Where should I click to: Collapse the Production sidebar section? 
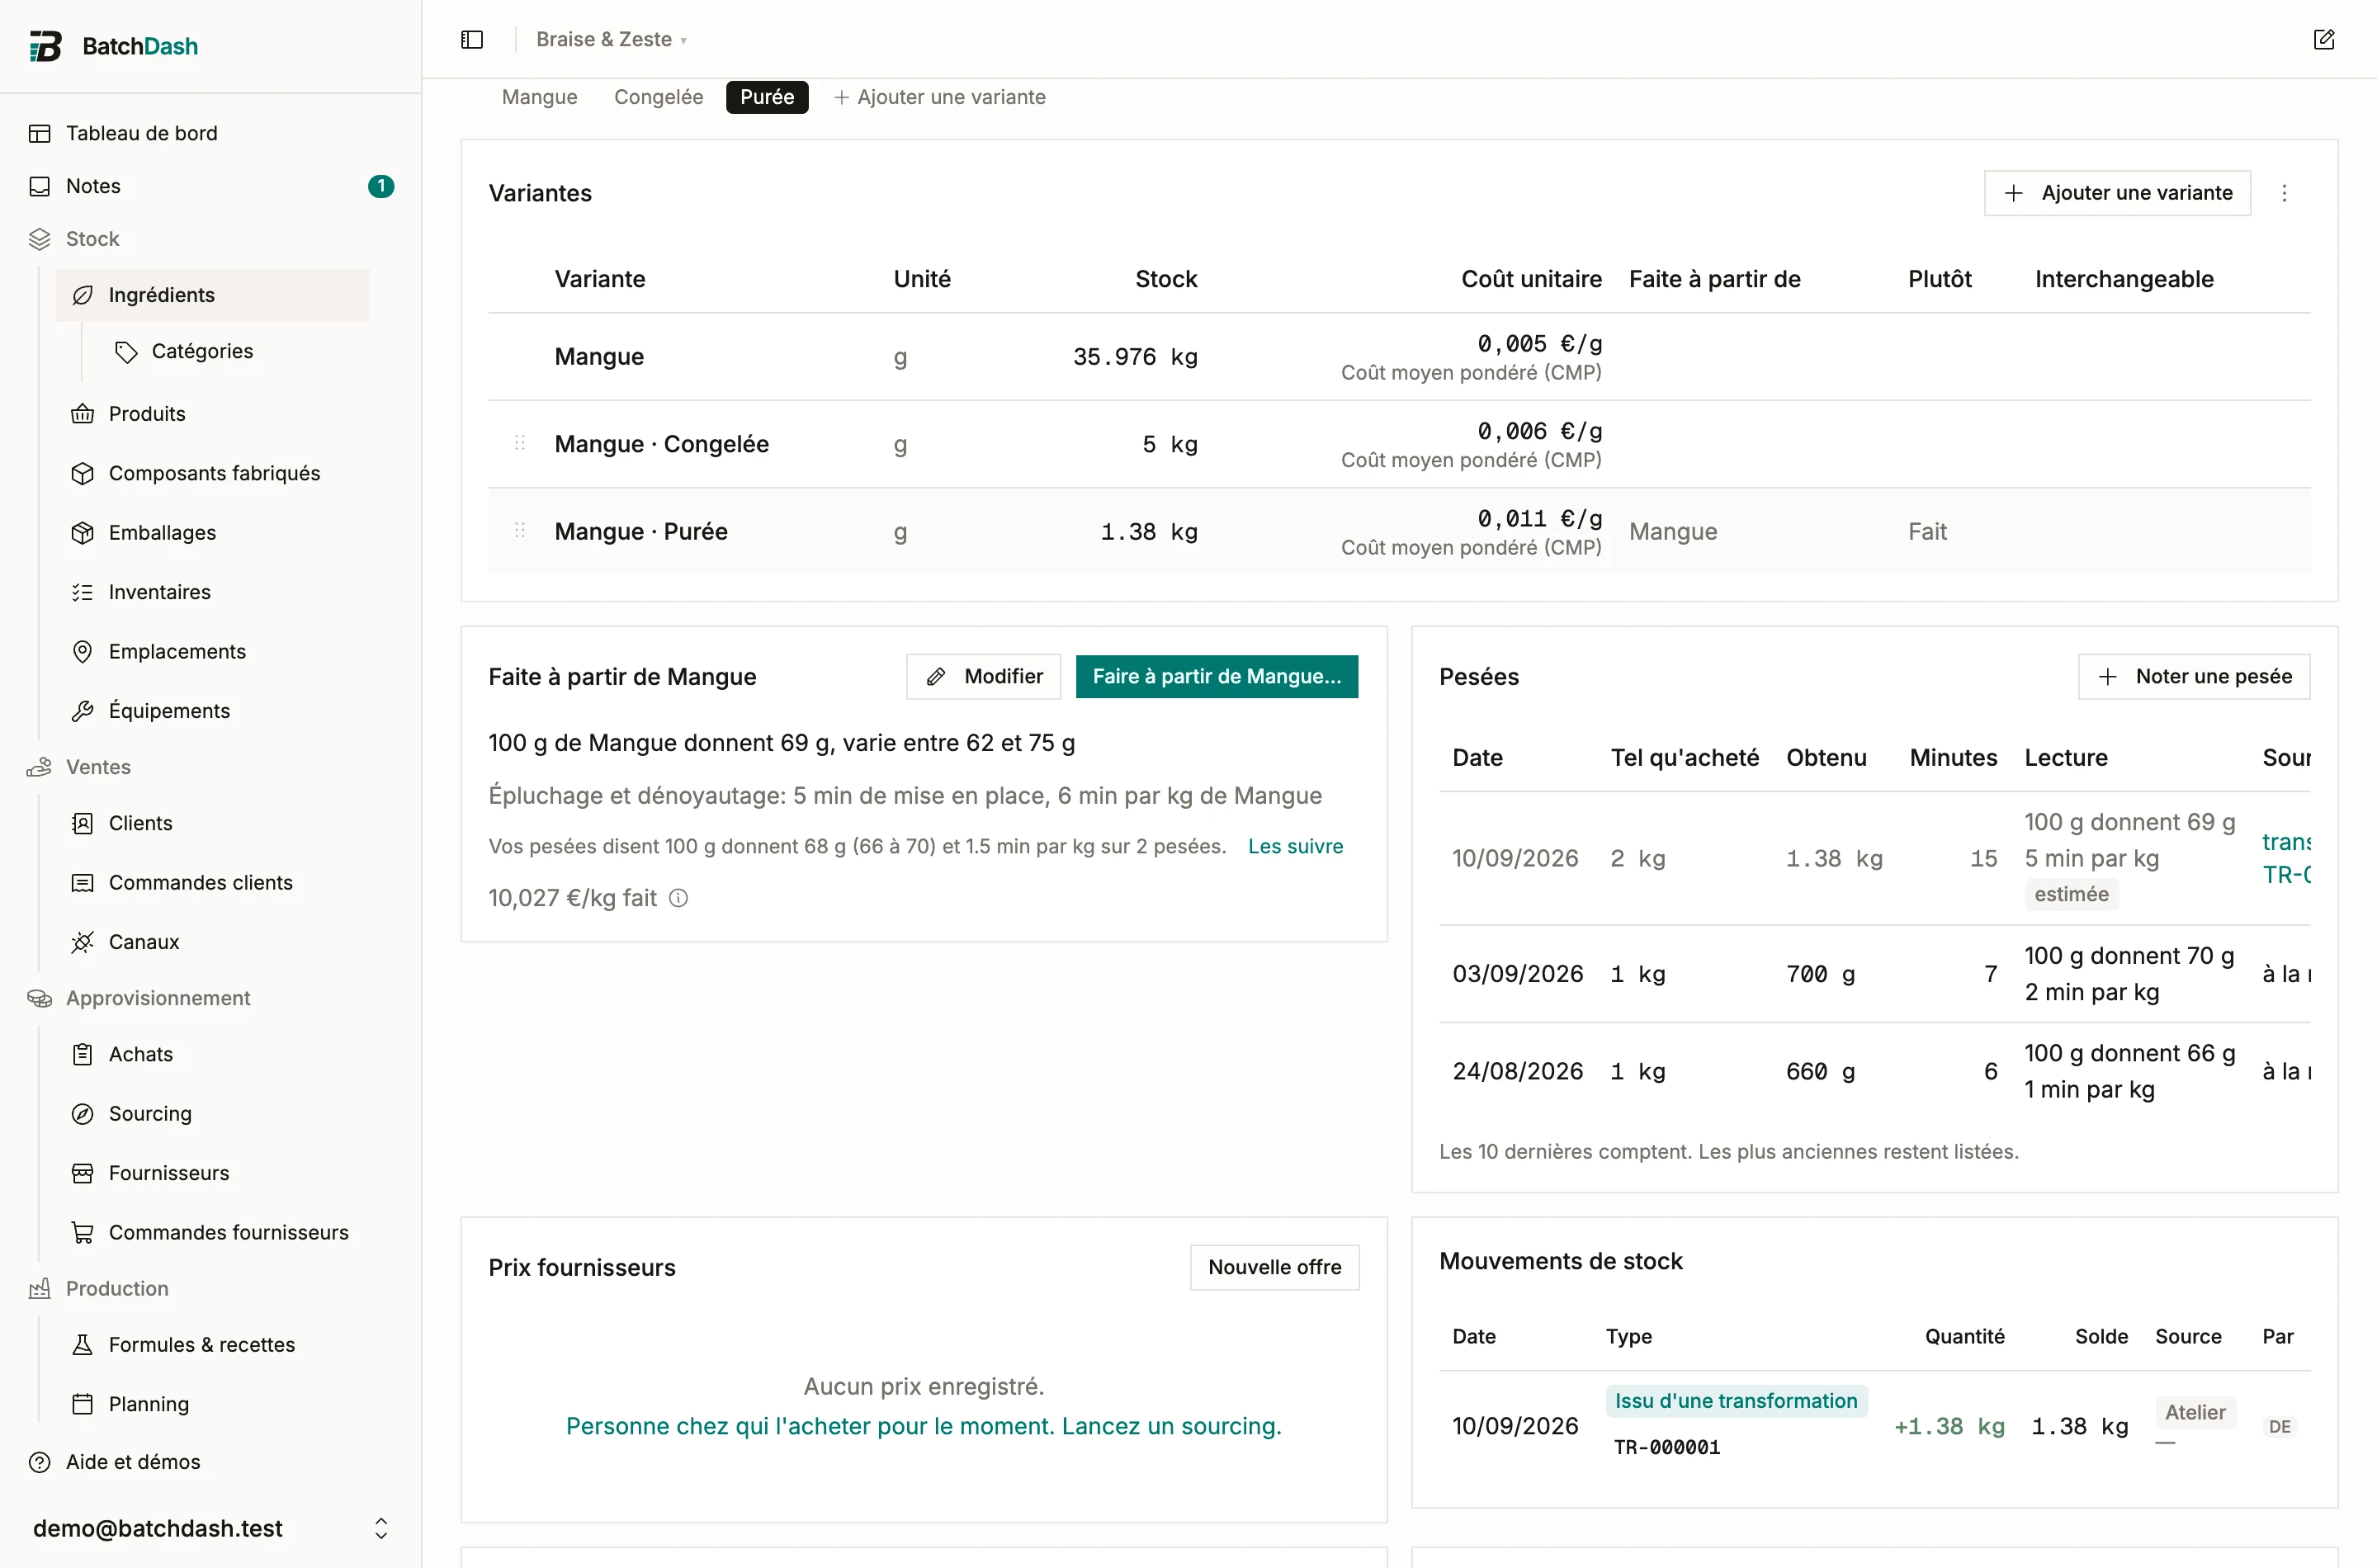pos(117,1289)
